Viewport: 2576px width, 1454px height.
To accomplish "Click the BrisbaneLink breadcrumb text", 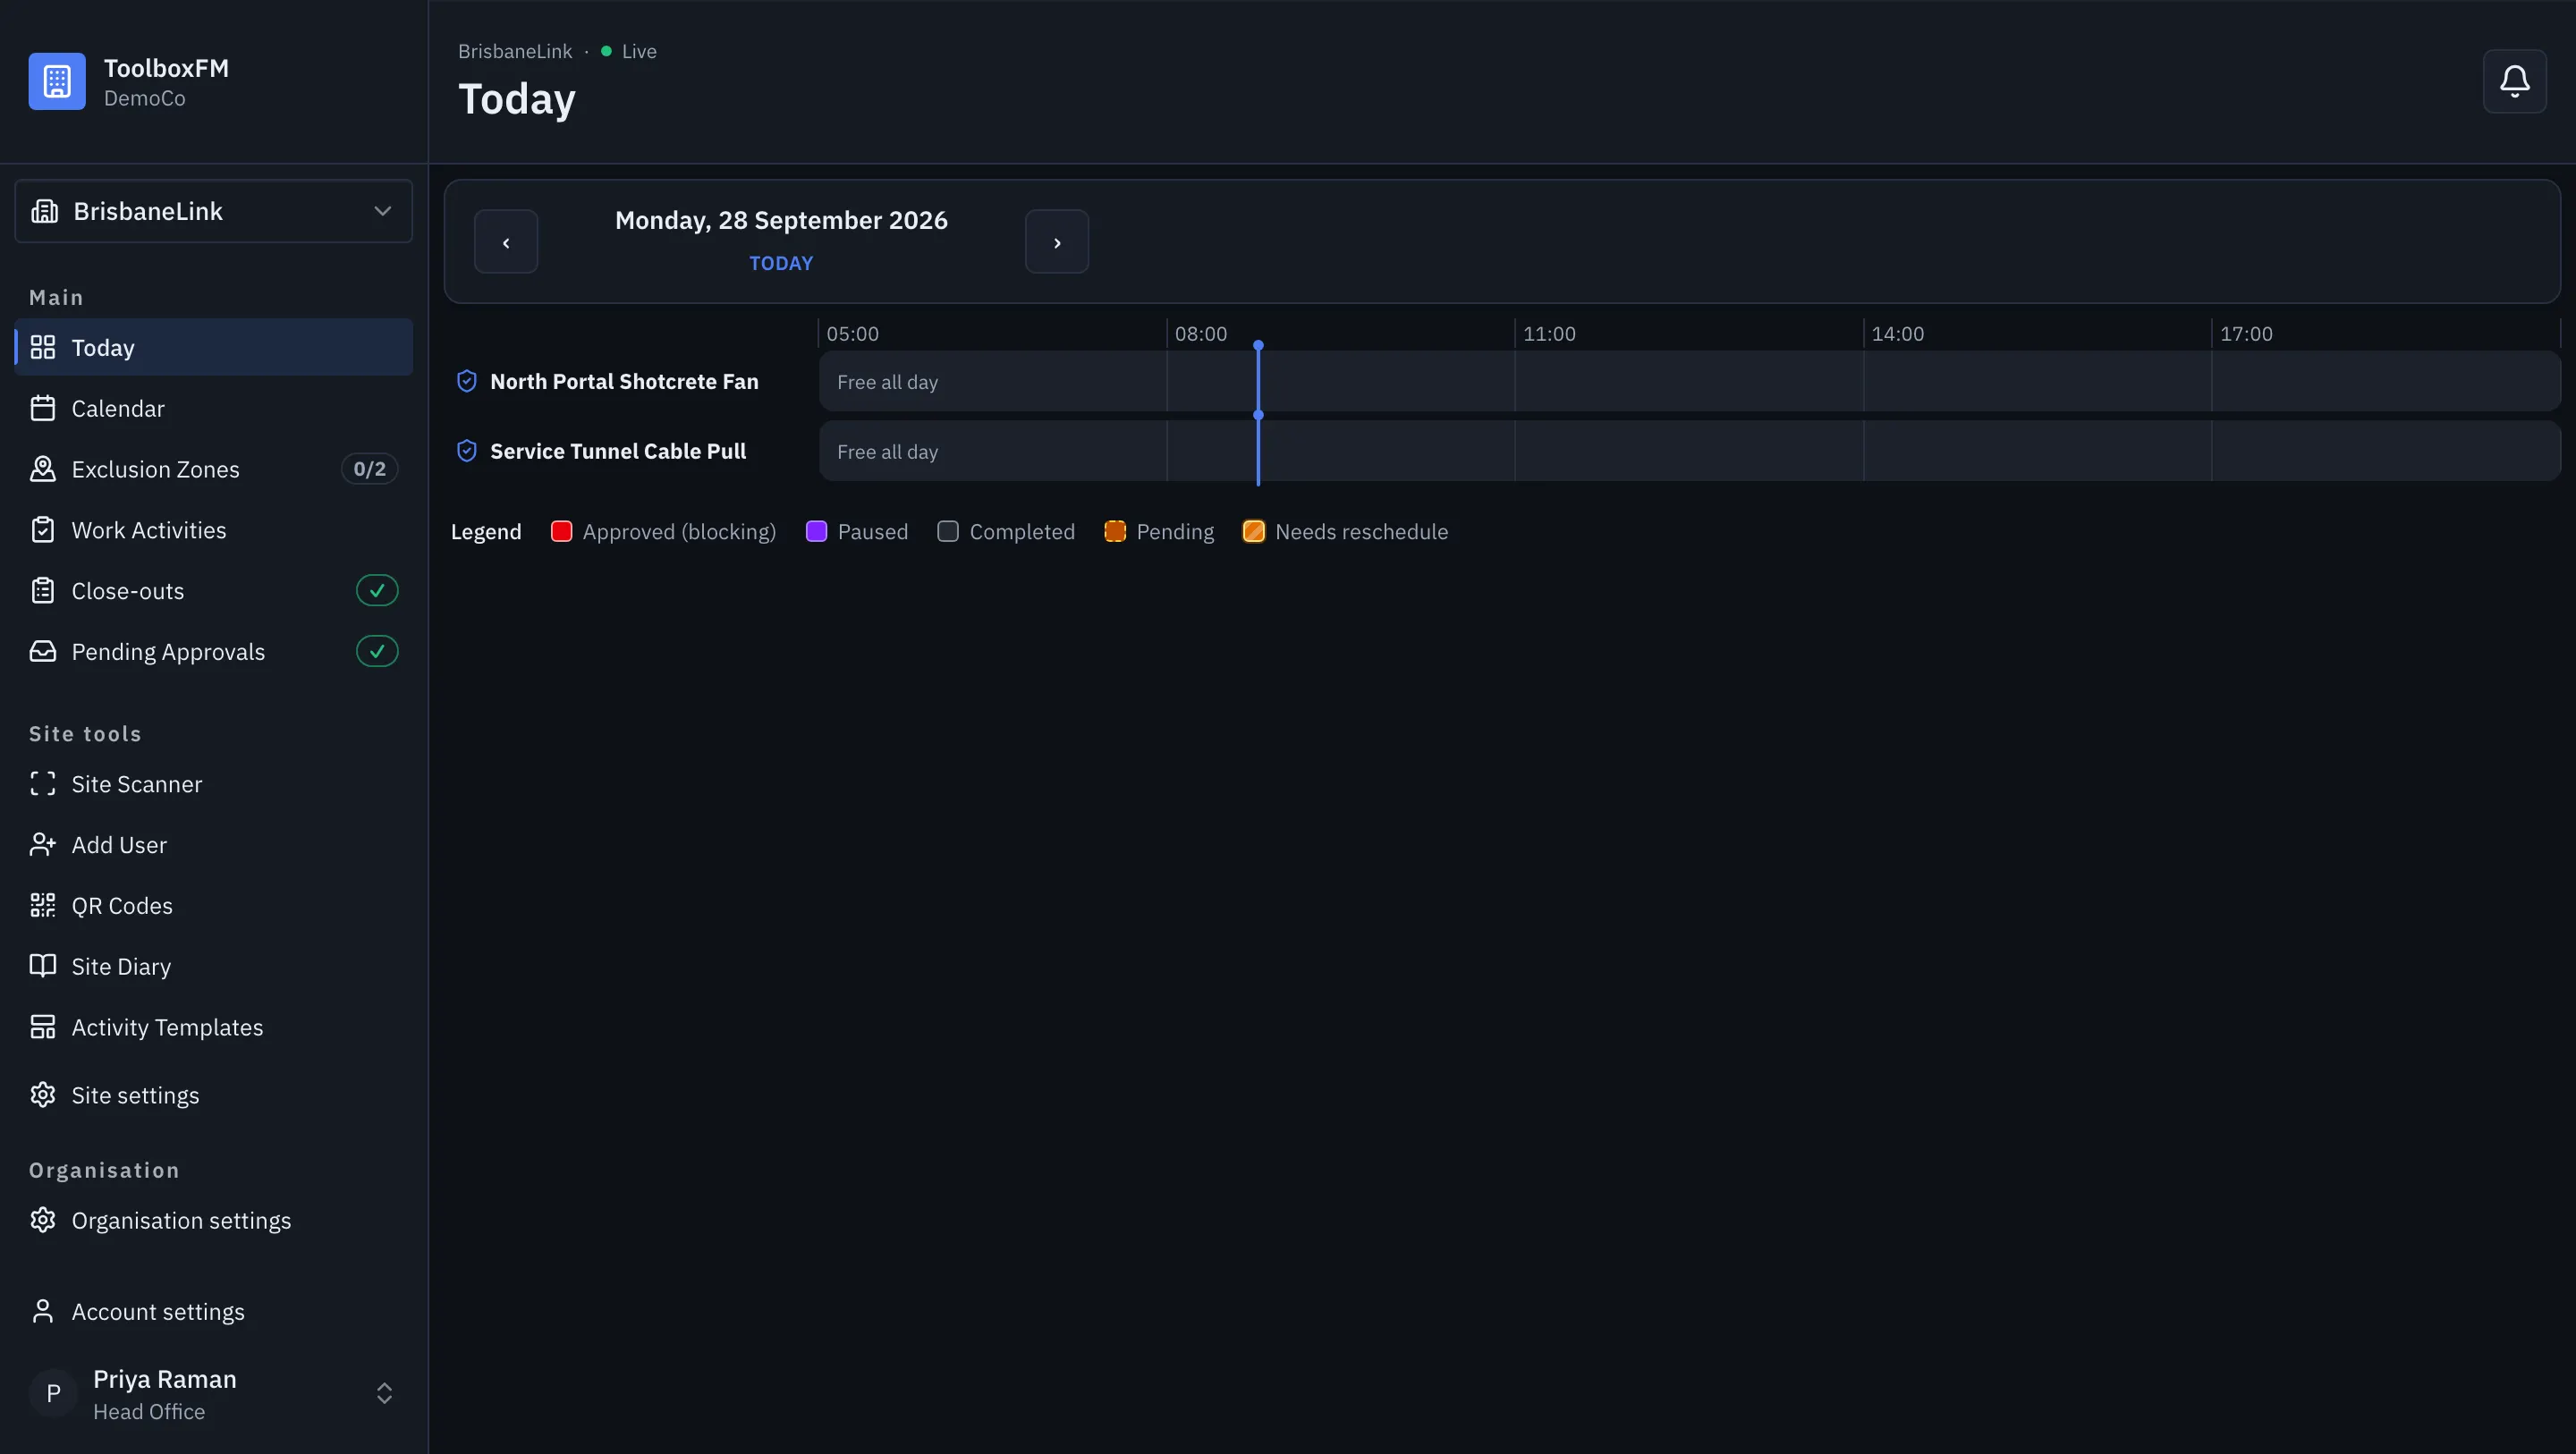I will pos(515,51).
